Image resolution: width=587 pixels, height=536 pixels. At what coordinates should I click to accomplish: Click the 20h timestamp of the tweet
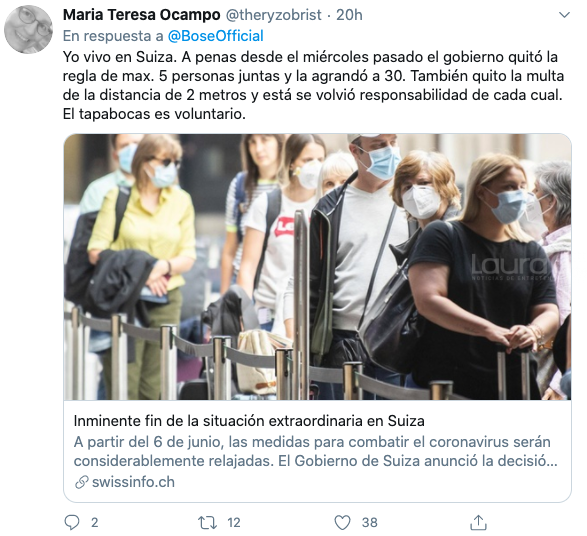[x=349, y=15]
